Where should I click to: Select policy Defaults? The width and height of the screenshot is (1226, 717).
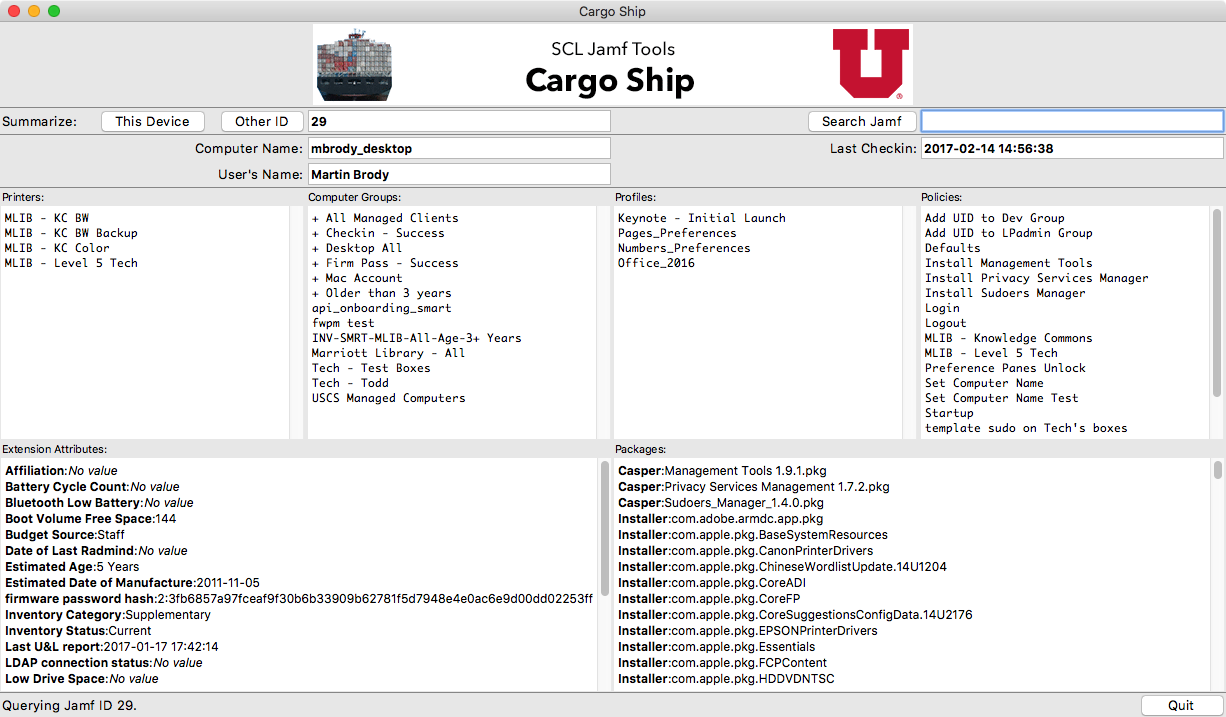[953, 248]
